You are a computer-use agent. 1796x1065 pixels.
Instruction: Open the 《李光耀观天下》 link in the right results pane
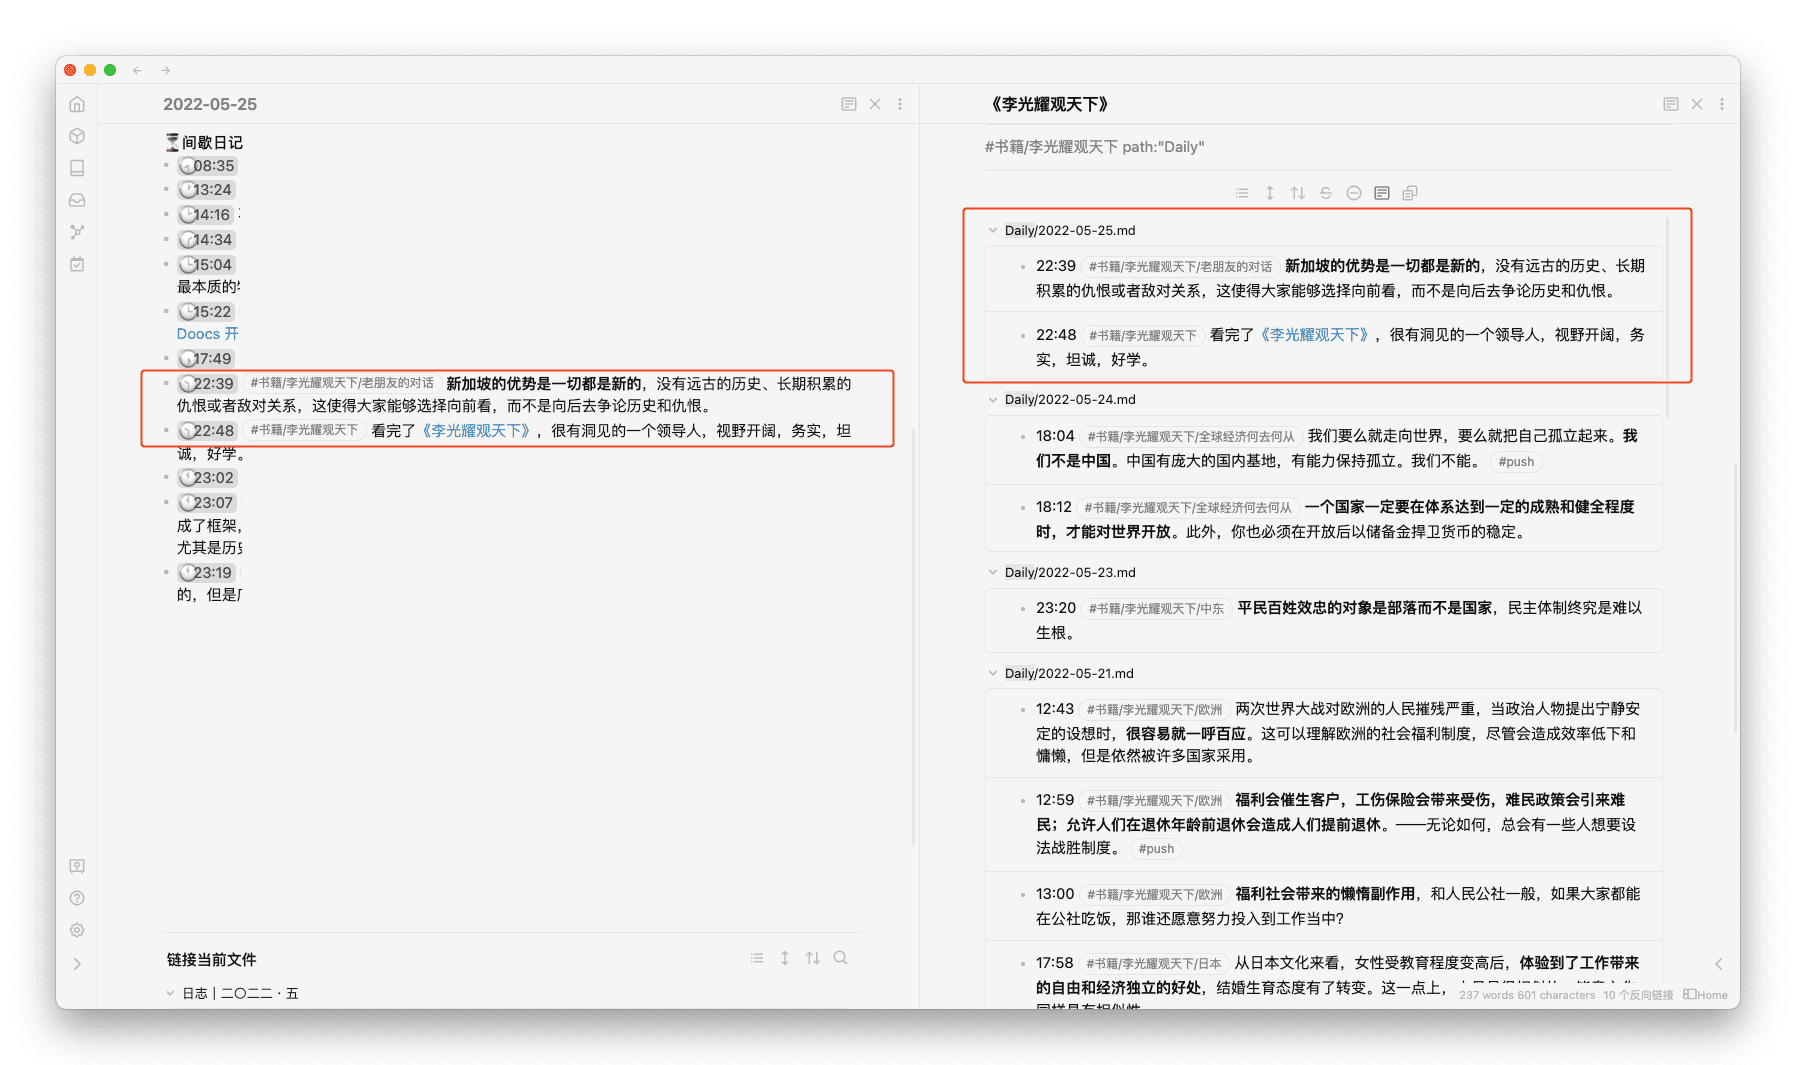click(1314, 335)
